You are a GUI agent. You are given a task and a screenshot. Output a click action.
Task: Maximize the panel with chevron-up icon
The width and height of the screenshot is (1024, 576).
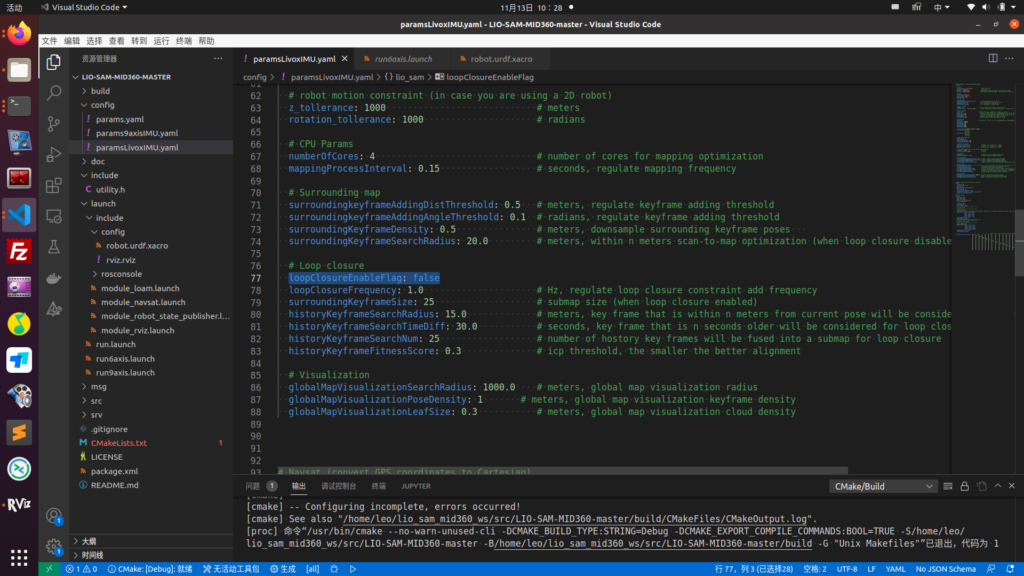[x=997, y=486]
